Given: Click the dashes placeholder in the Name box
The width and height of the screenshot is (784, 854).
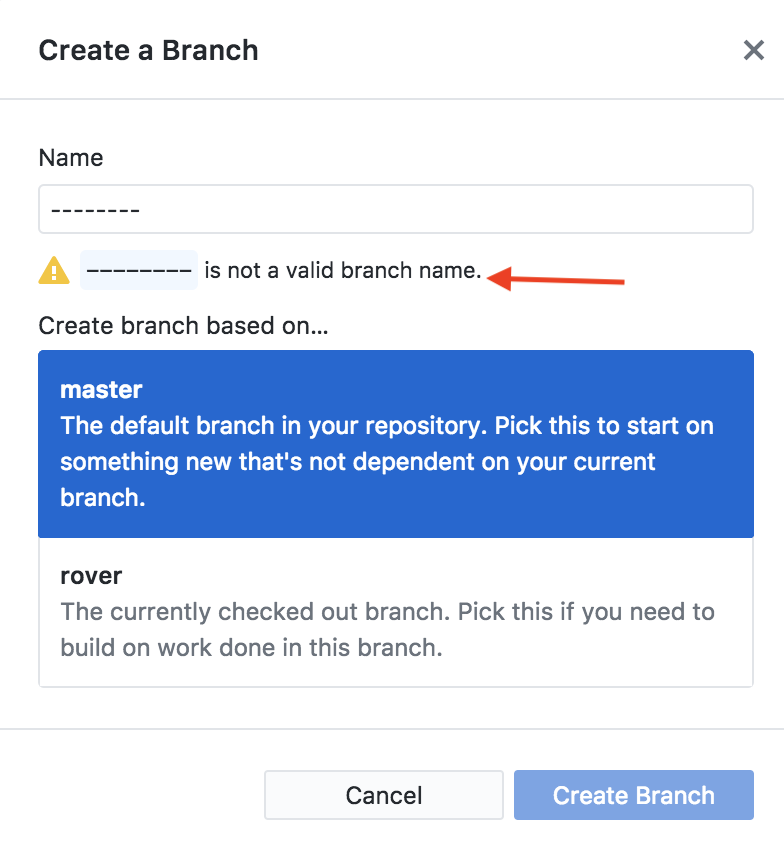Looking at the screenshot, I should point(90,209).
